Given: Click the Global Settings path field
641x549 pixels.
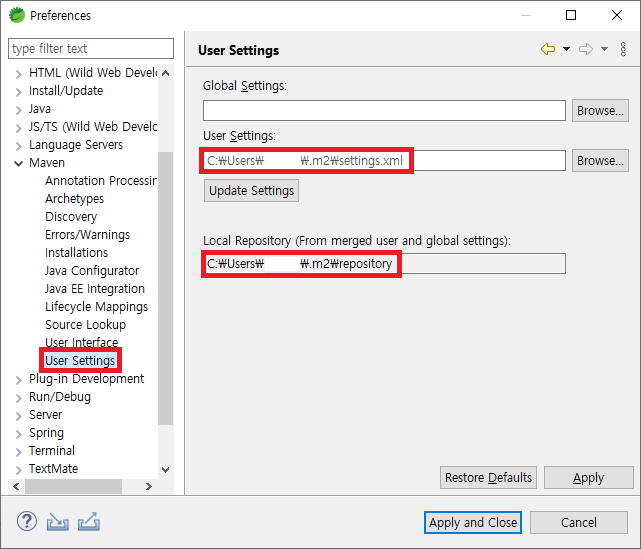Looking at the screenshot, I should click(x=384, y=110).
